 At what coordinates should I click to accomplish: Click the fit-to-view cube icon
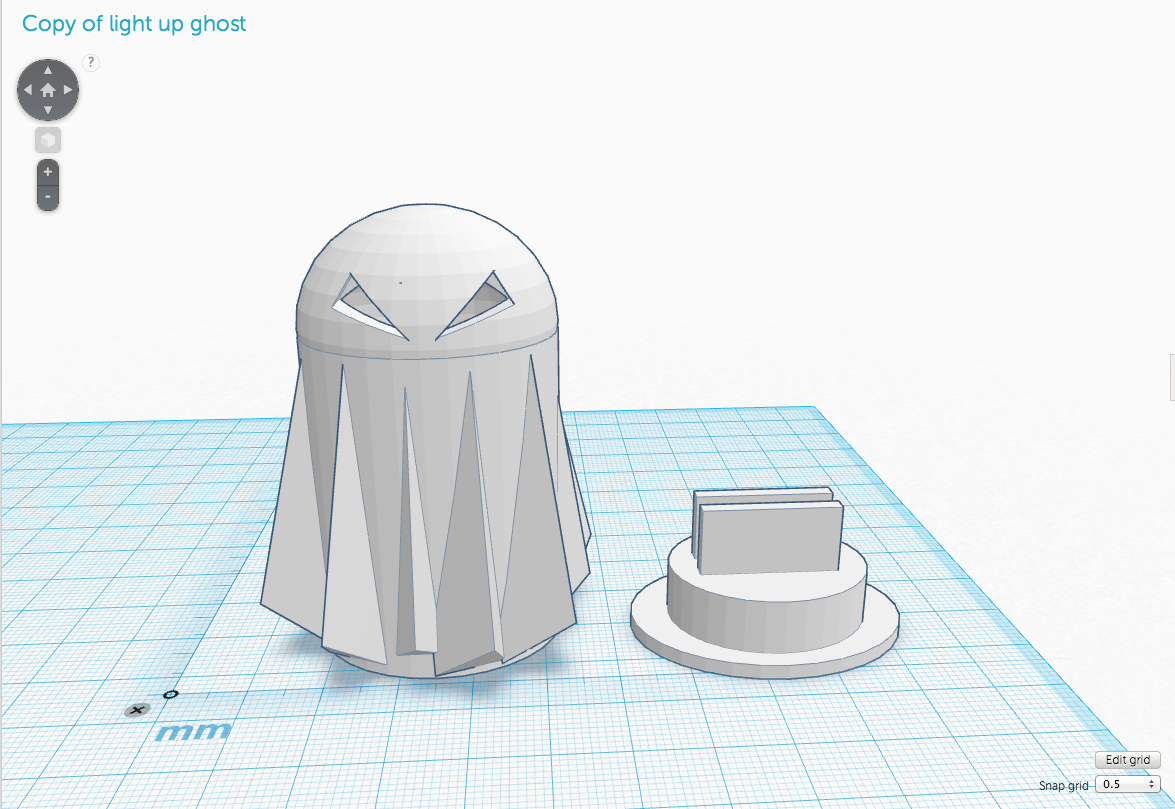click(48, 140)
